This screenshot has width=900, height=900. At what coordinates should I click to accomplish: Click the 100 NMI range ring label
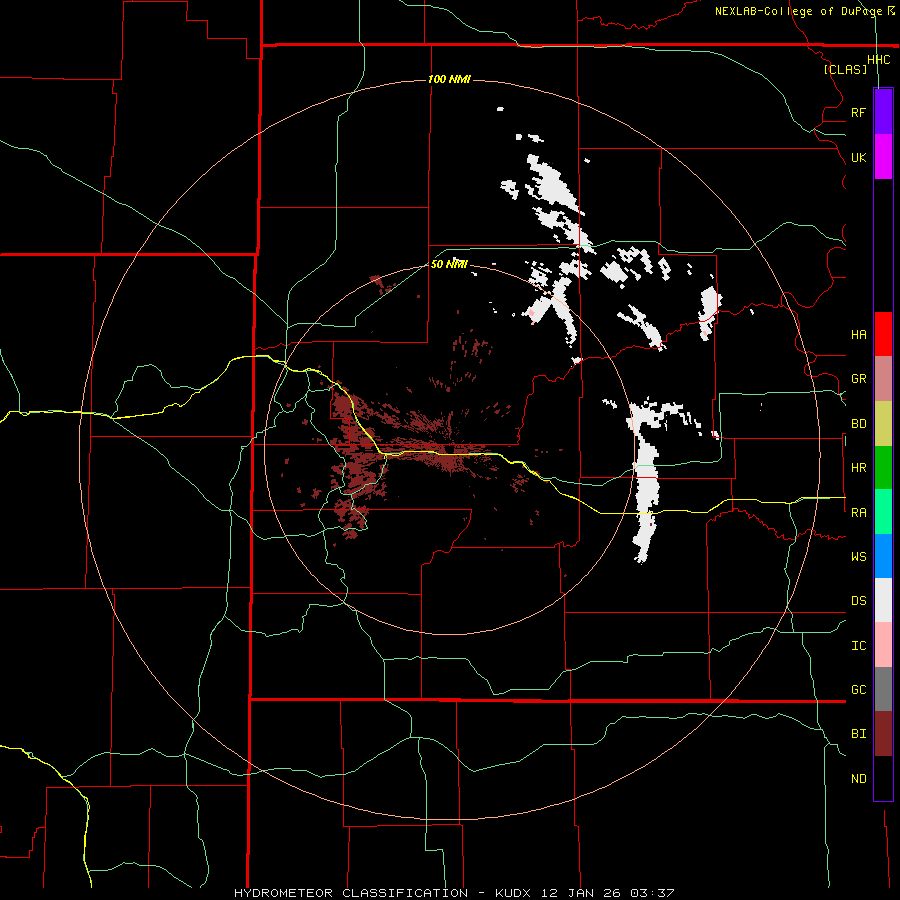tap(449, 79)
